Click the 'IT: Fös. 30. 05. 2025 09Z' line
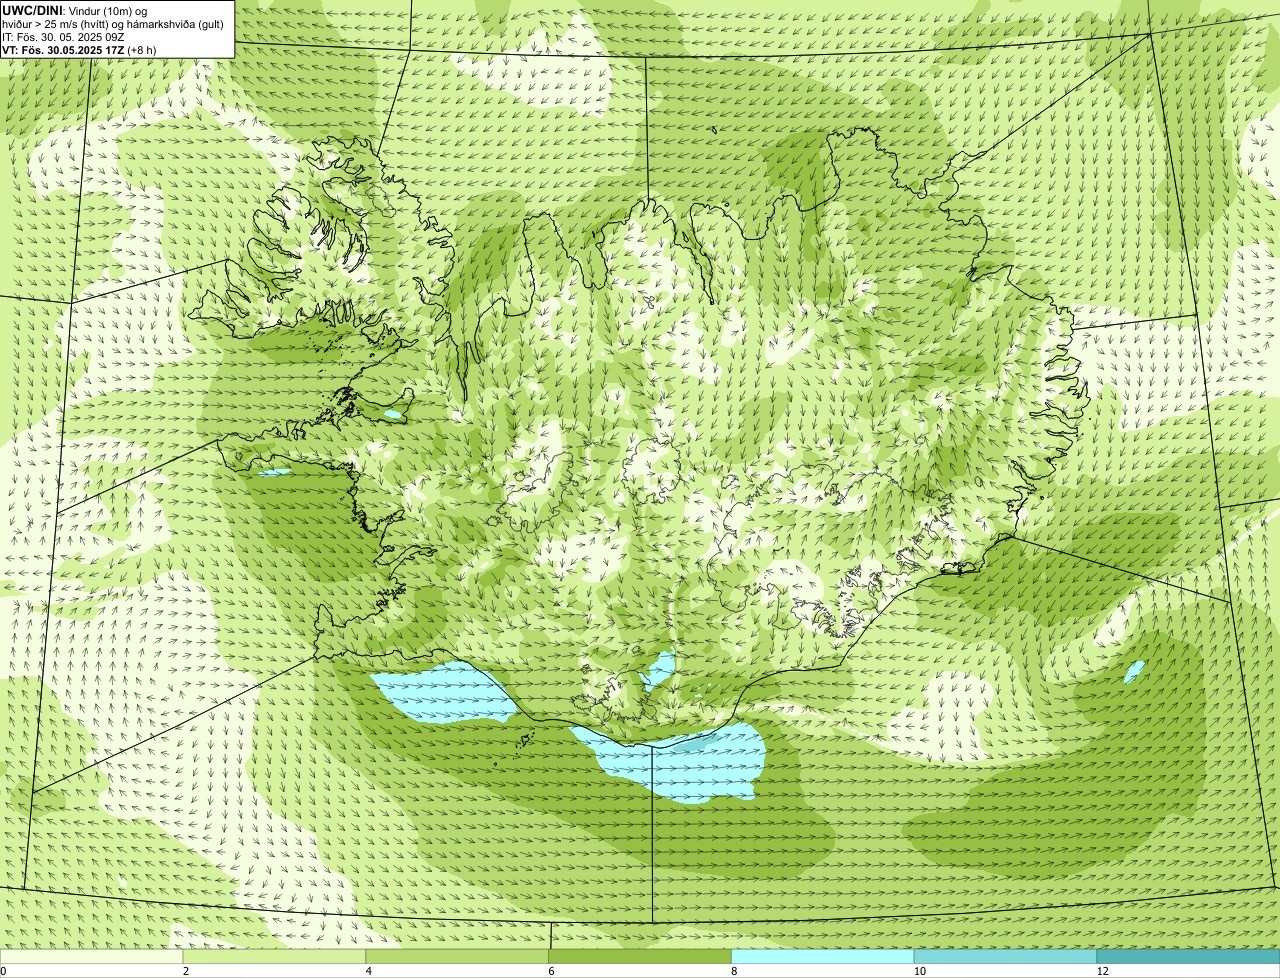 (63, 37)
